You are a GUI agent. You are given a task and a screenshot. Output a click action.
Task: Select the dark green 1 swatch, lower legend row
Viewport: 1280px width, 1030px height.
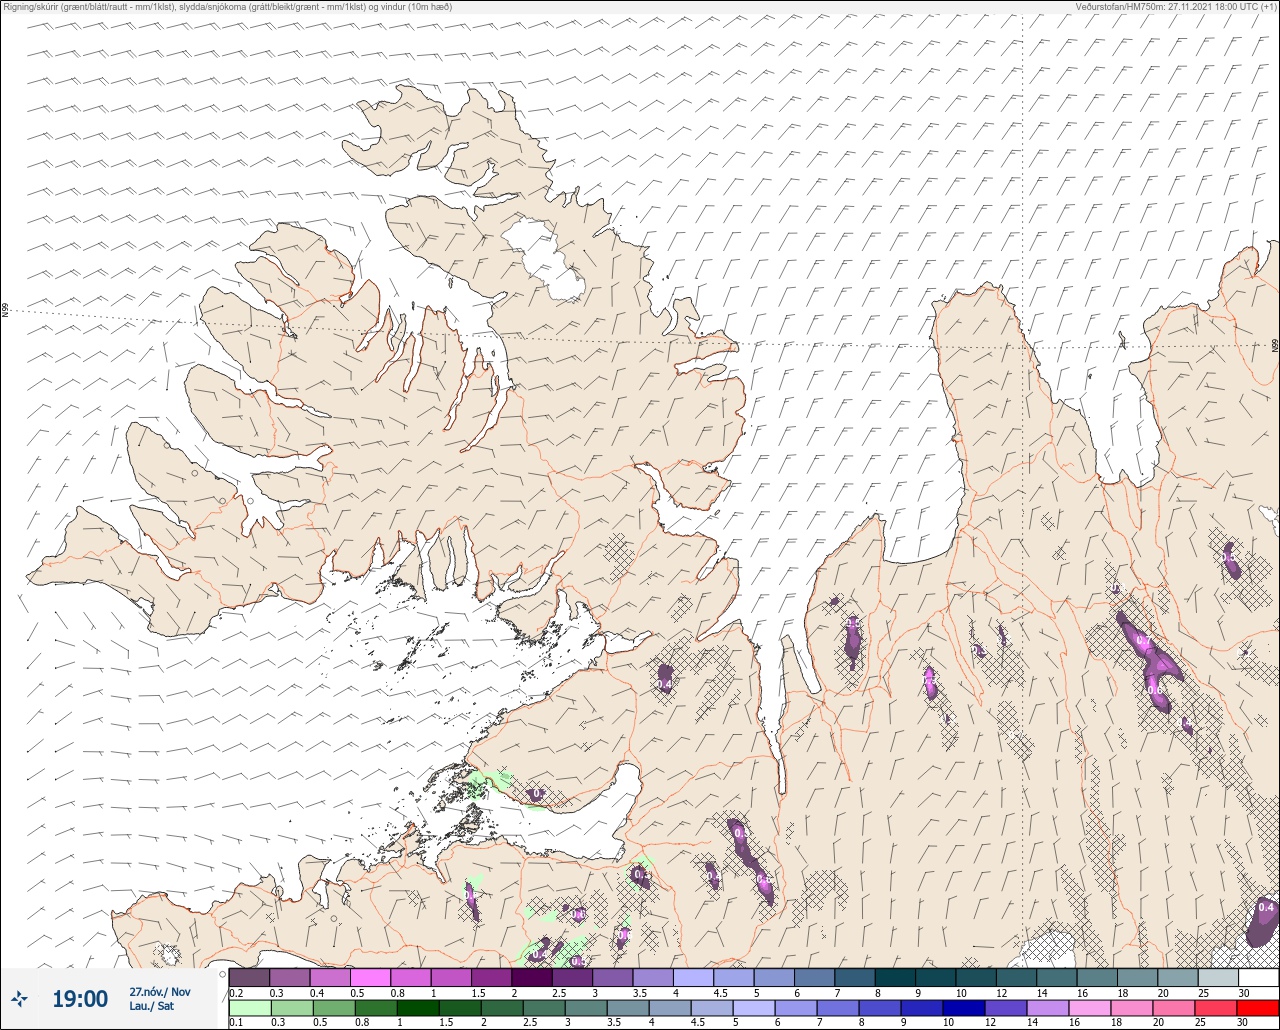417,1006
